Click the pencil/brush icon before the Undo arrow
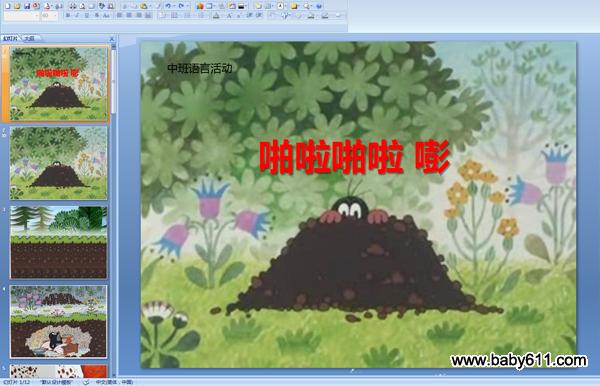Viewport: 600px width, 386px height. point(158,6)
